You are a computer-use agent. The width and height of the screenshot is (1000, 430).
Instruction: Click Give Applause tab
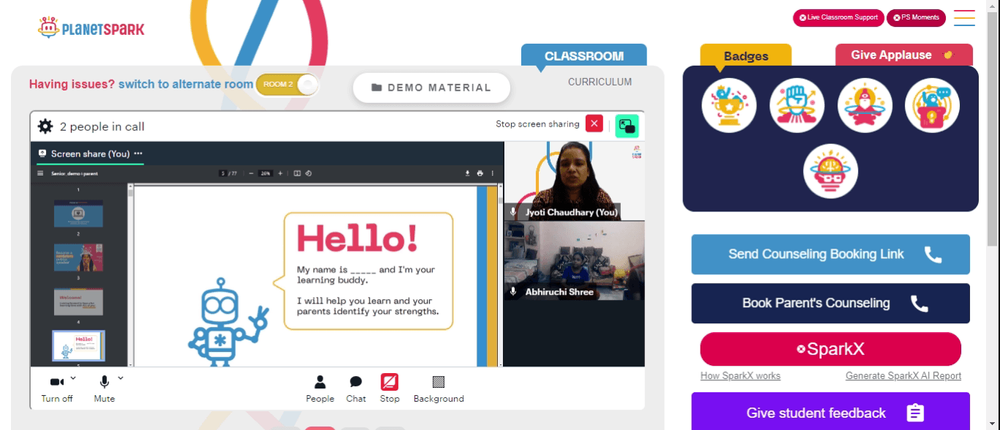pyautogui.click(x=904, y=55)
